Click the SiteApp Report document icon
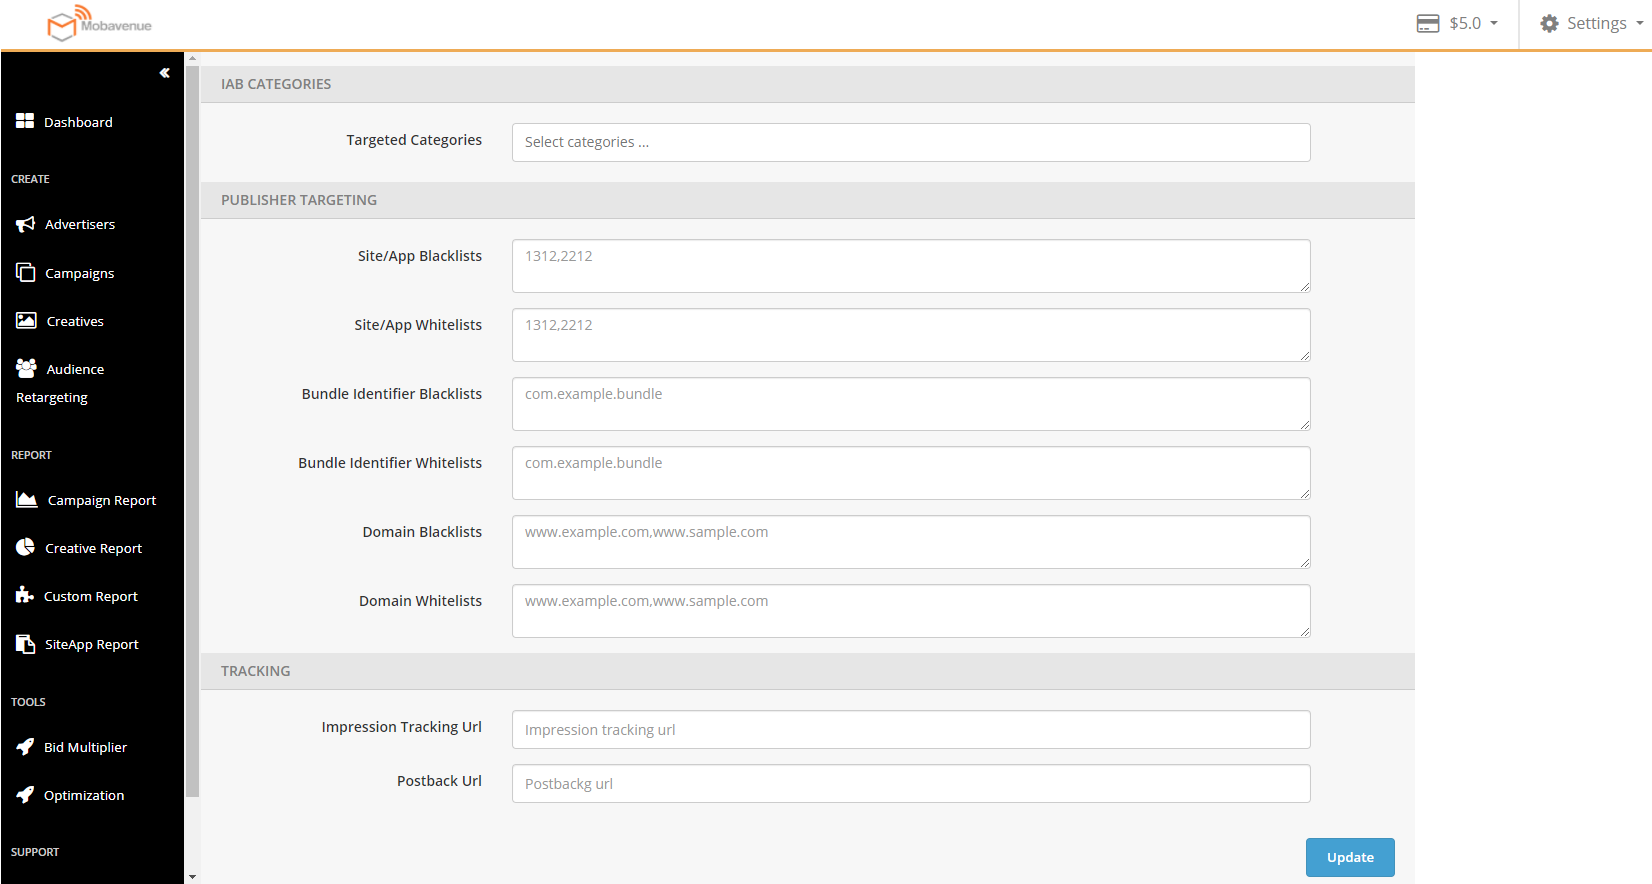The height and width of the screenshot is (884, 1652). click(x=26, y=643)
